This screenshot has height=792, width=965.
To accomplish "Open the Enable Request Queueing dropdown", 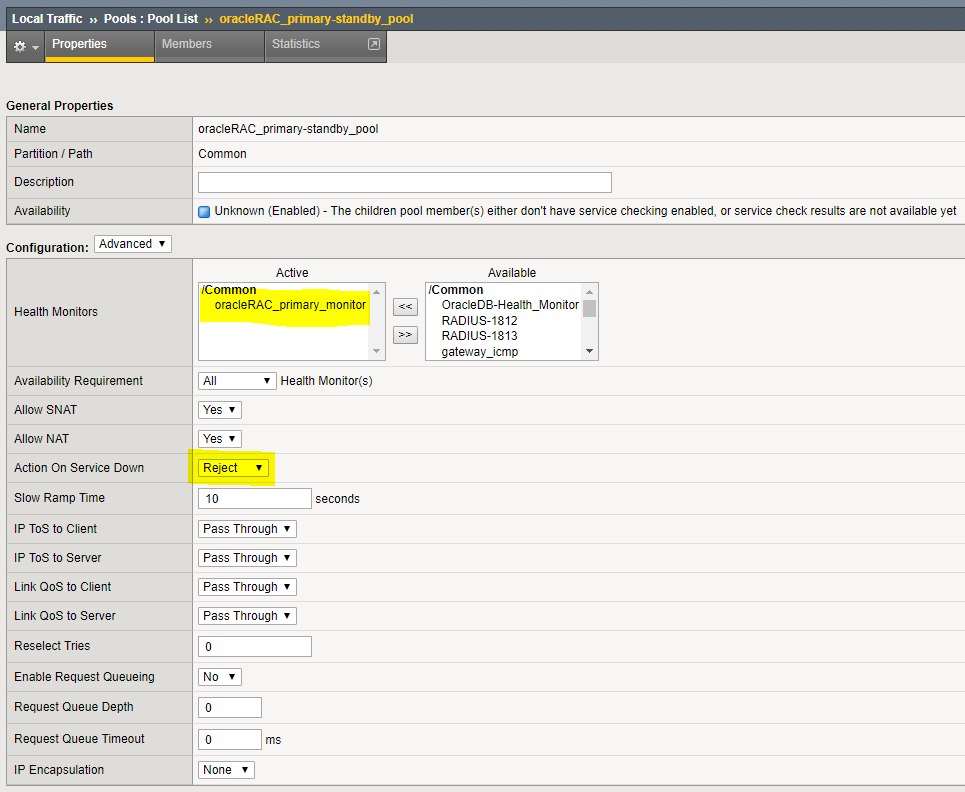I will tap(220, 677).
